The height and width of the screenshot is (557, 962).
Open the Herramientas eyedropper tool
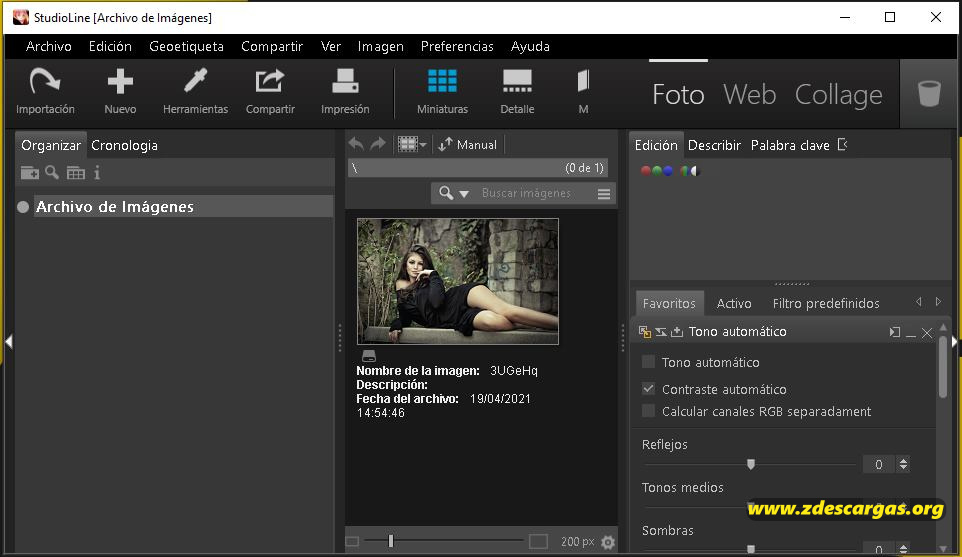point(195,82)
